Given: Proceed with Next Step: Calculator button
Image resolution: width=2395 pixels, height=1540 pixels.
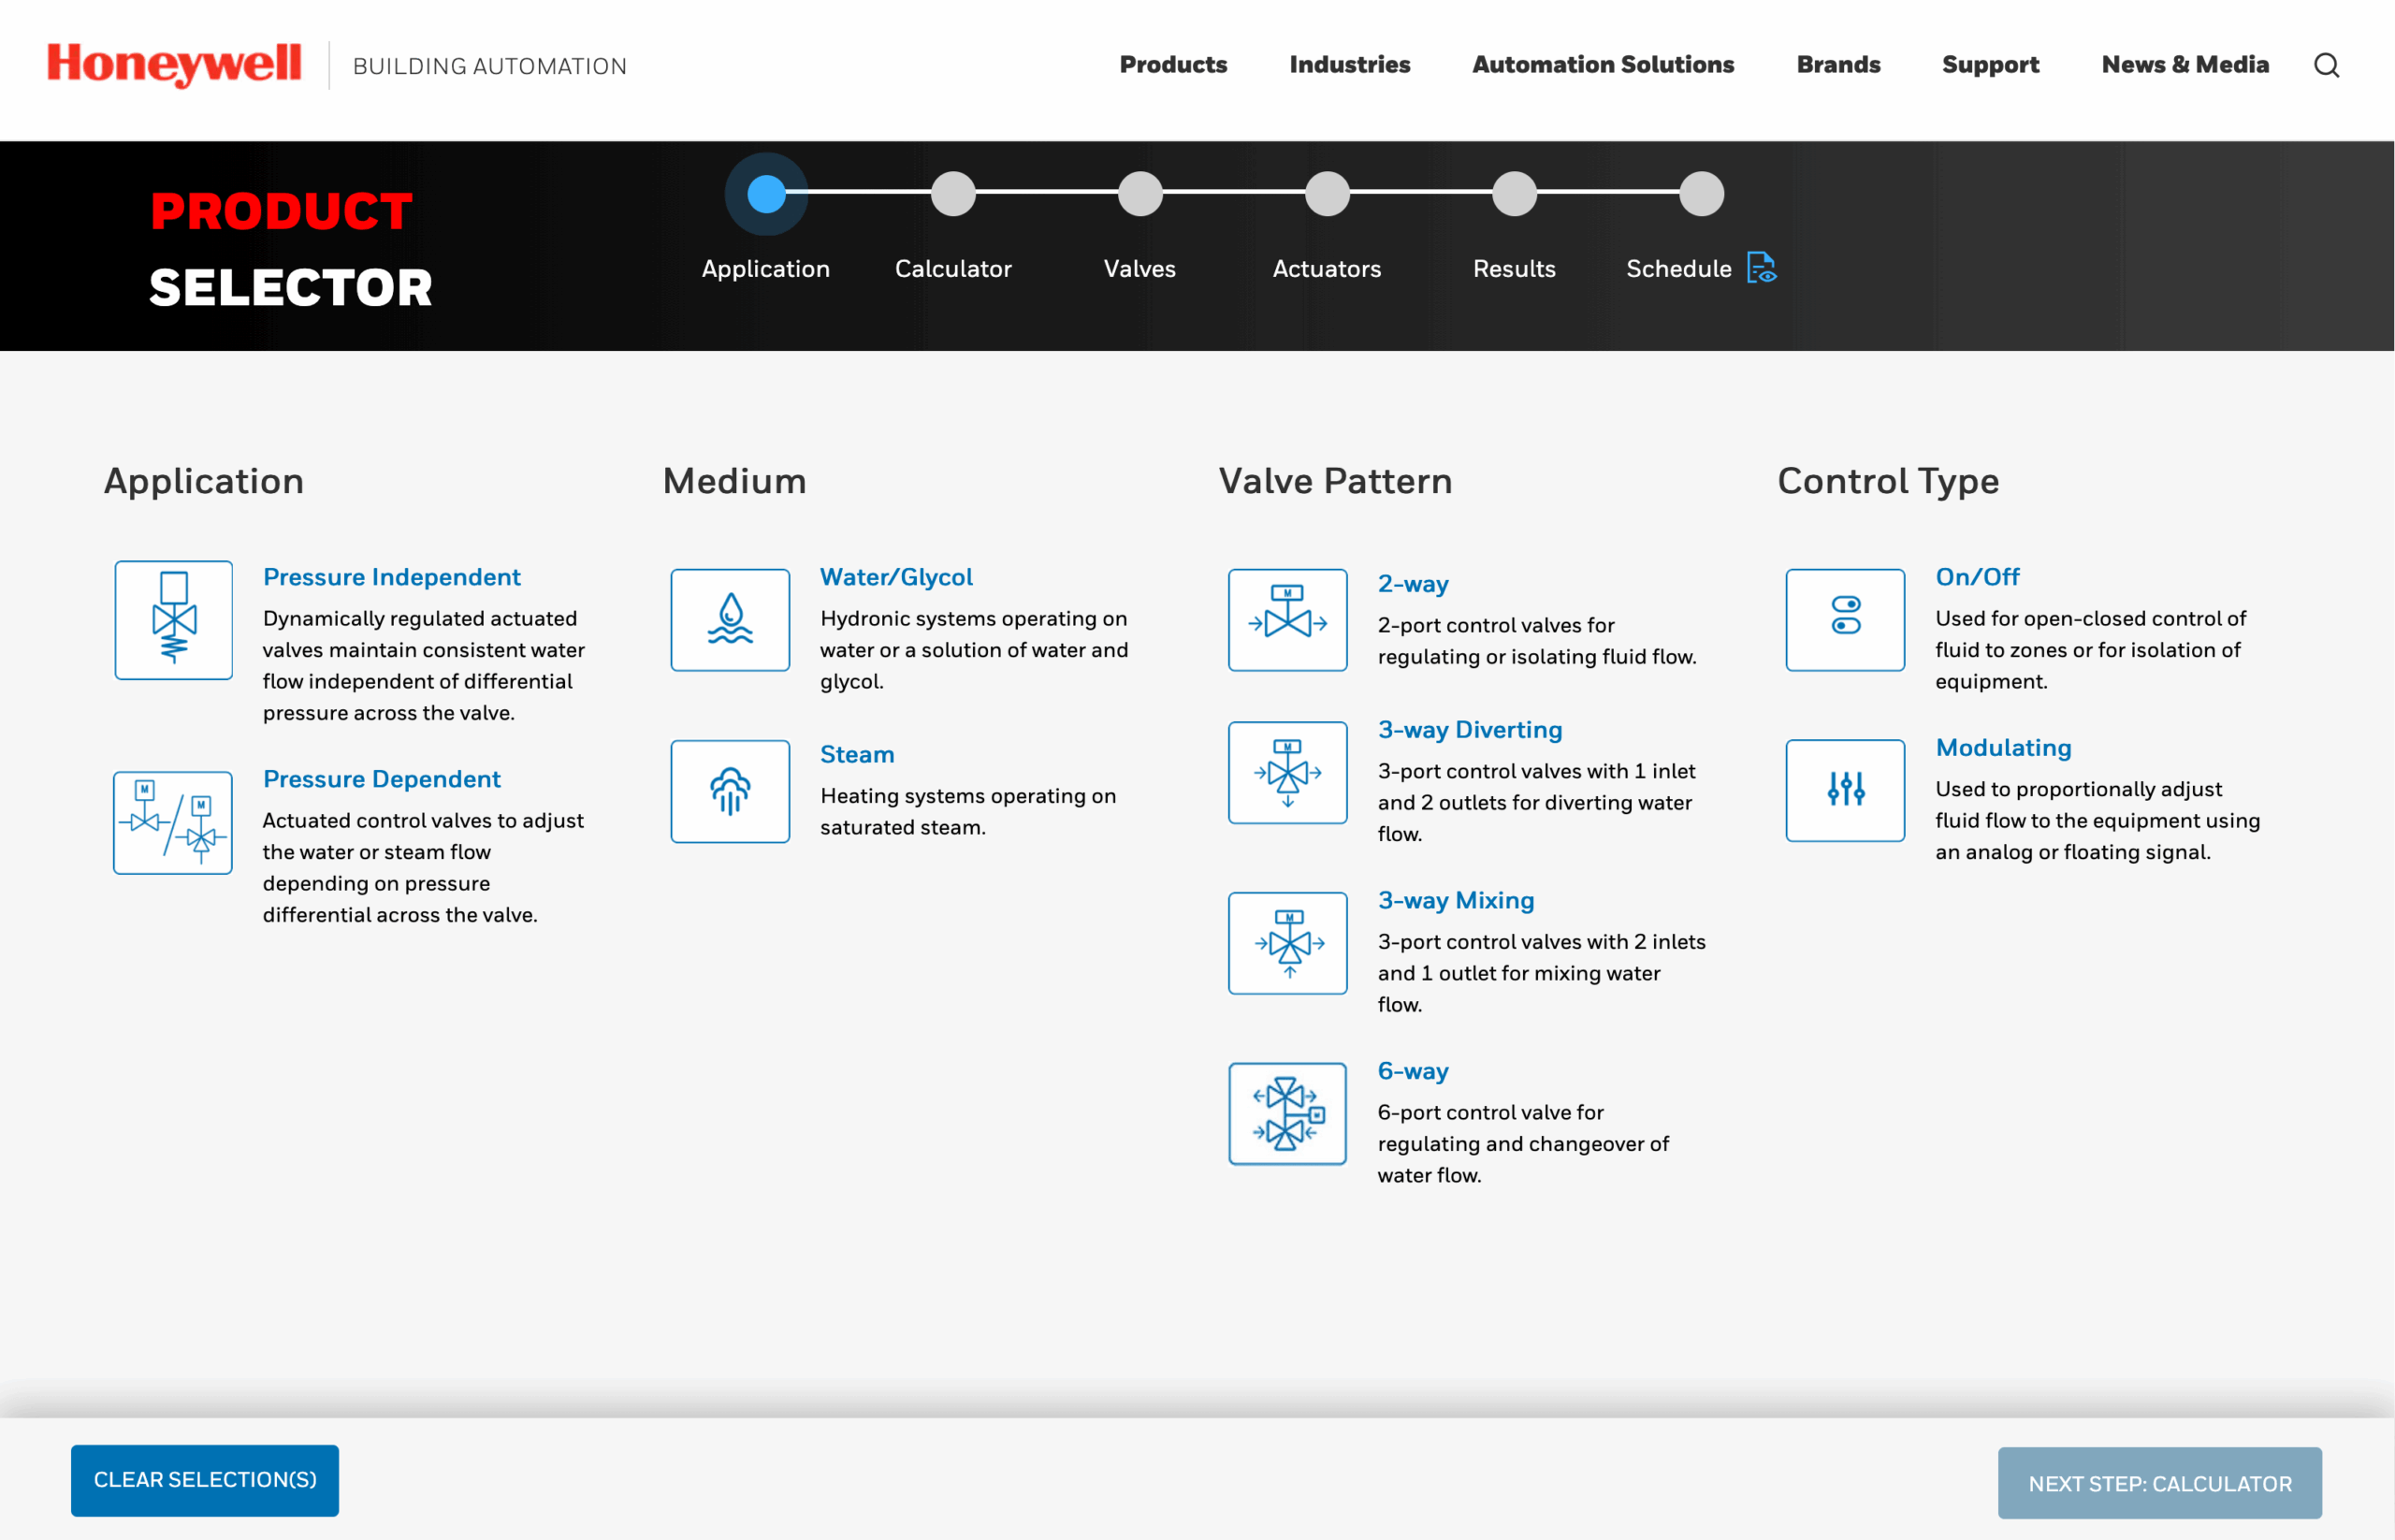Looking at the screenshot, I should (2159, 1483).
